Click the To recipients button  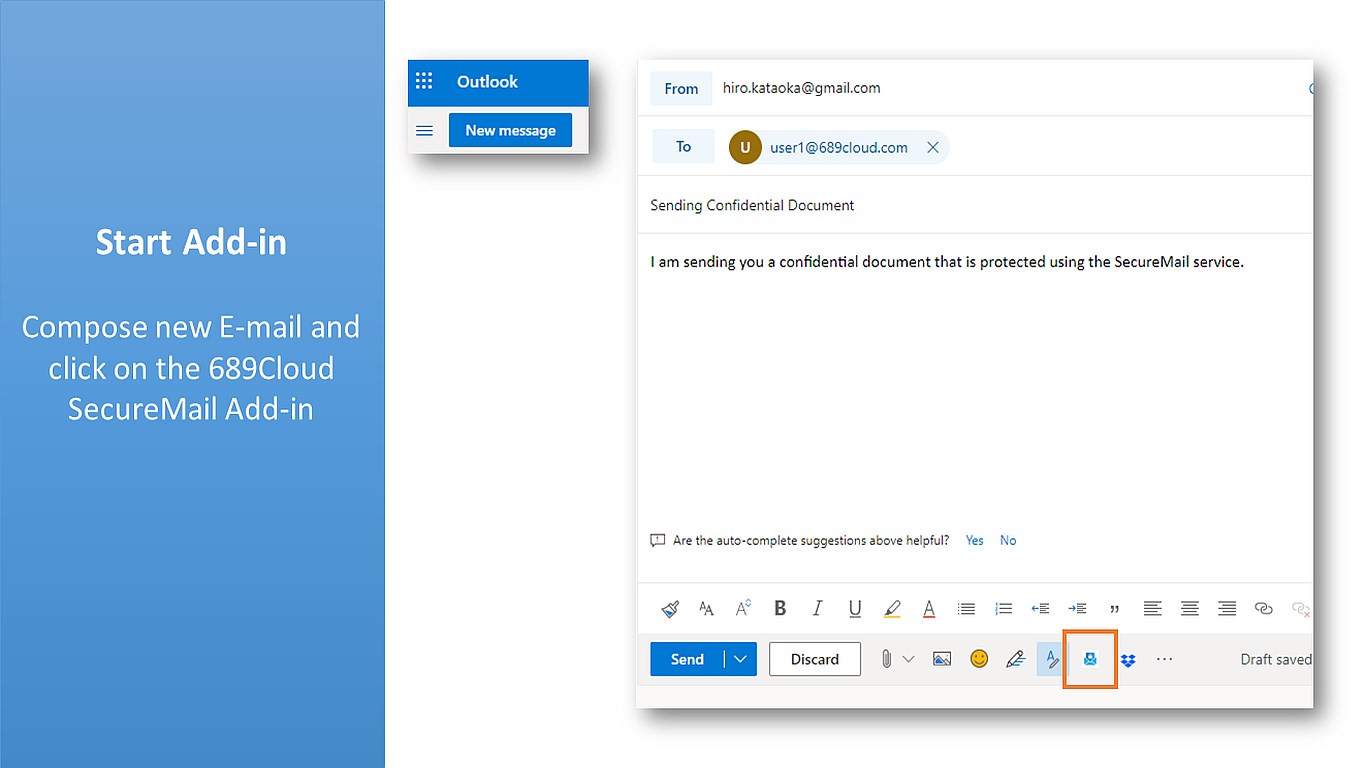point(683,147)
